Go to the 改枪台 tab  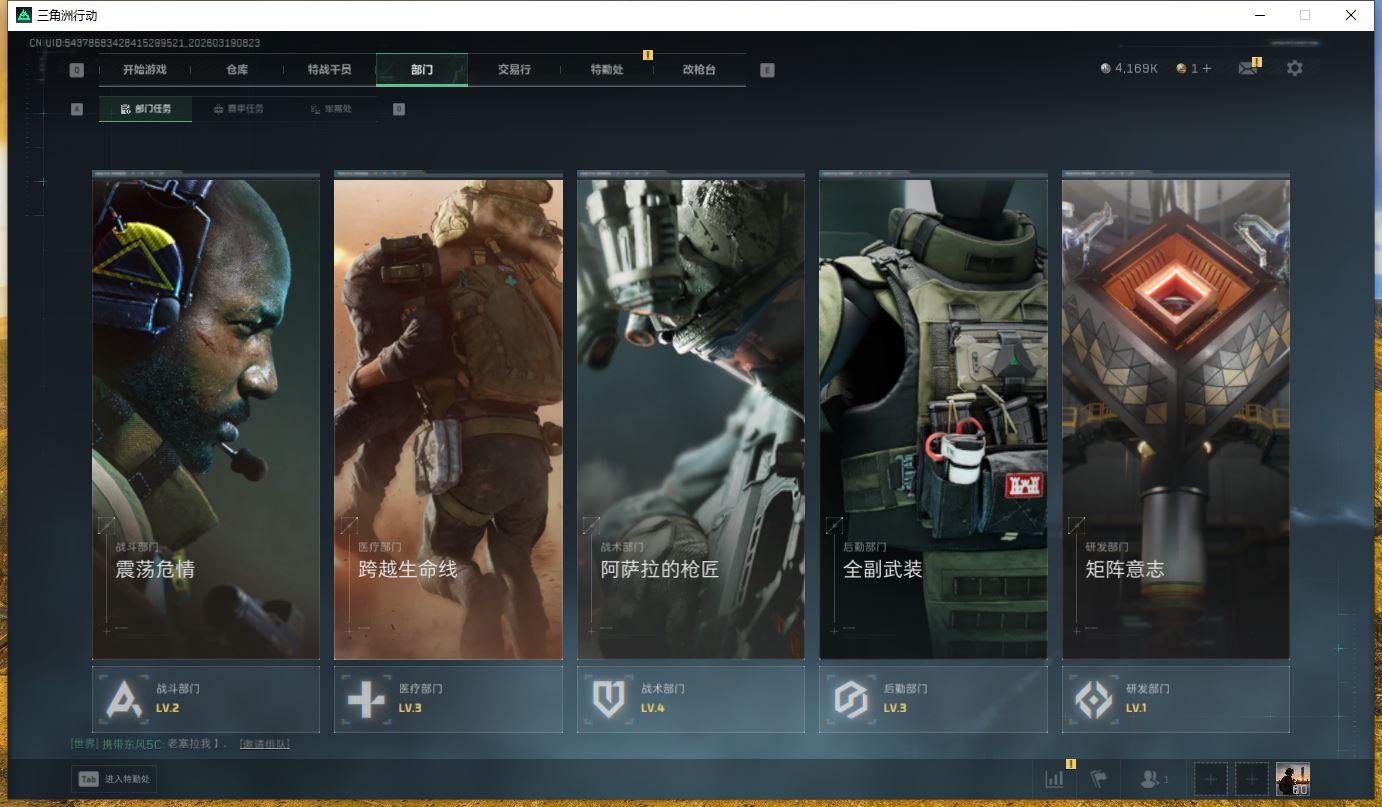pyautogui.click(x=699, y=70)
